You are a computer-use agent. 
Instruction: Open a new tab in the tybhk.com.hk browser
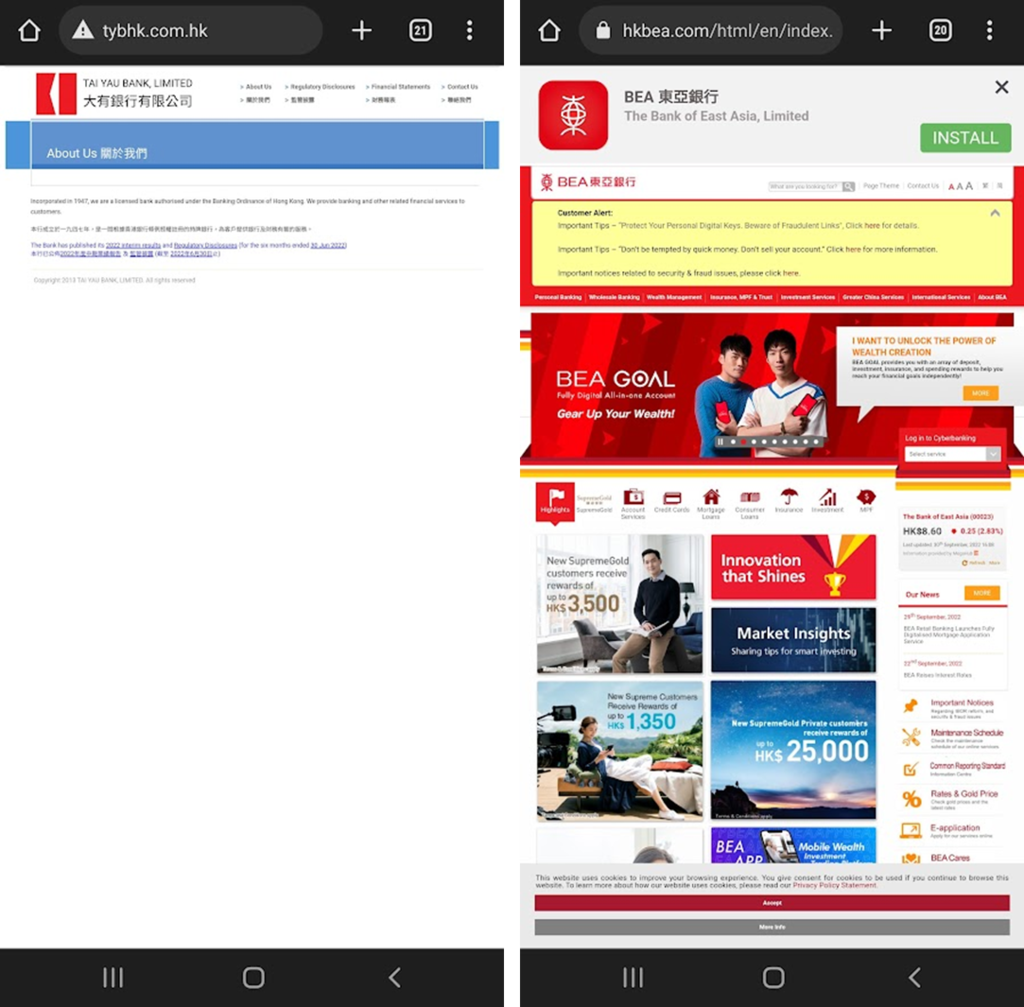[x=361, y=30]
